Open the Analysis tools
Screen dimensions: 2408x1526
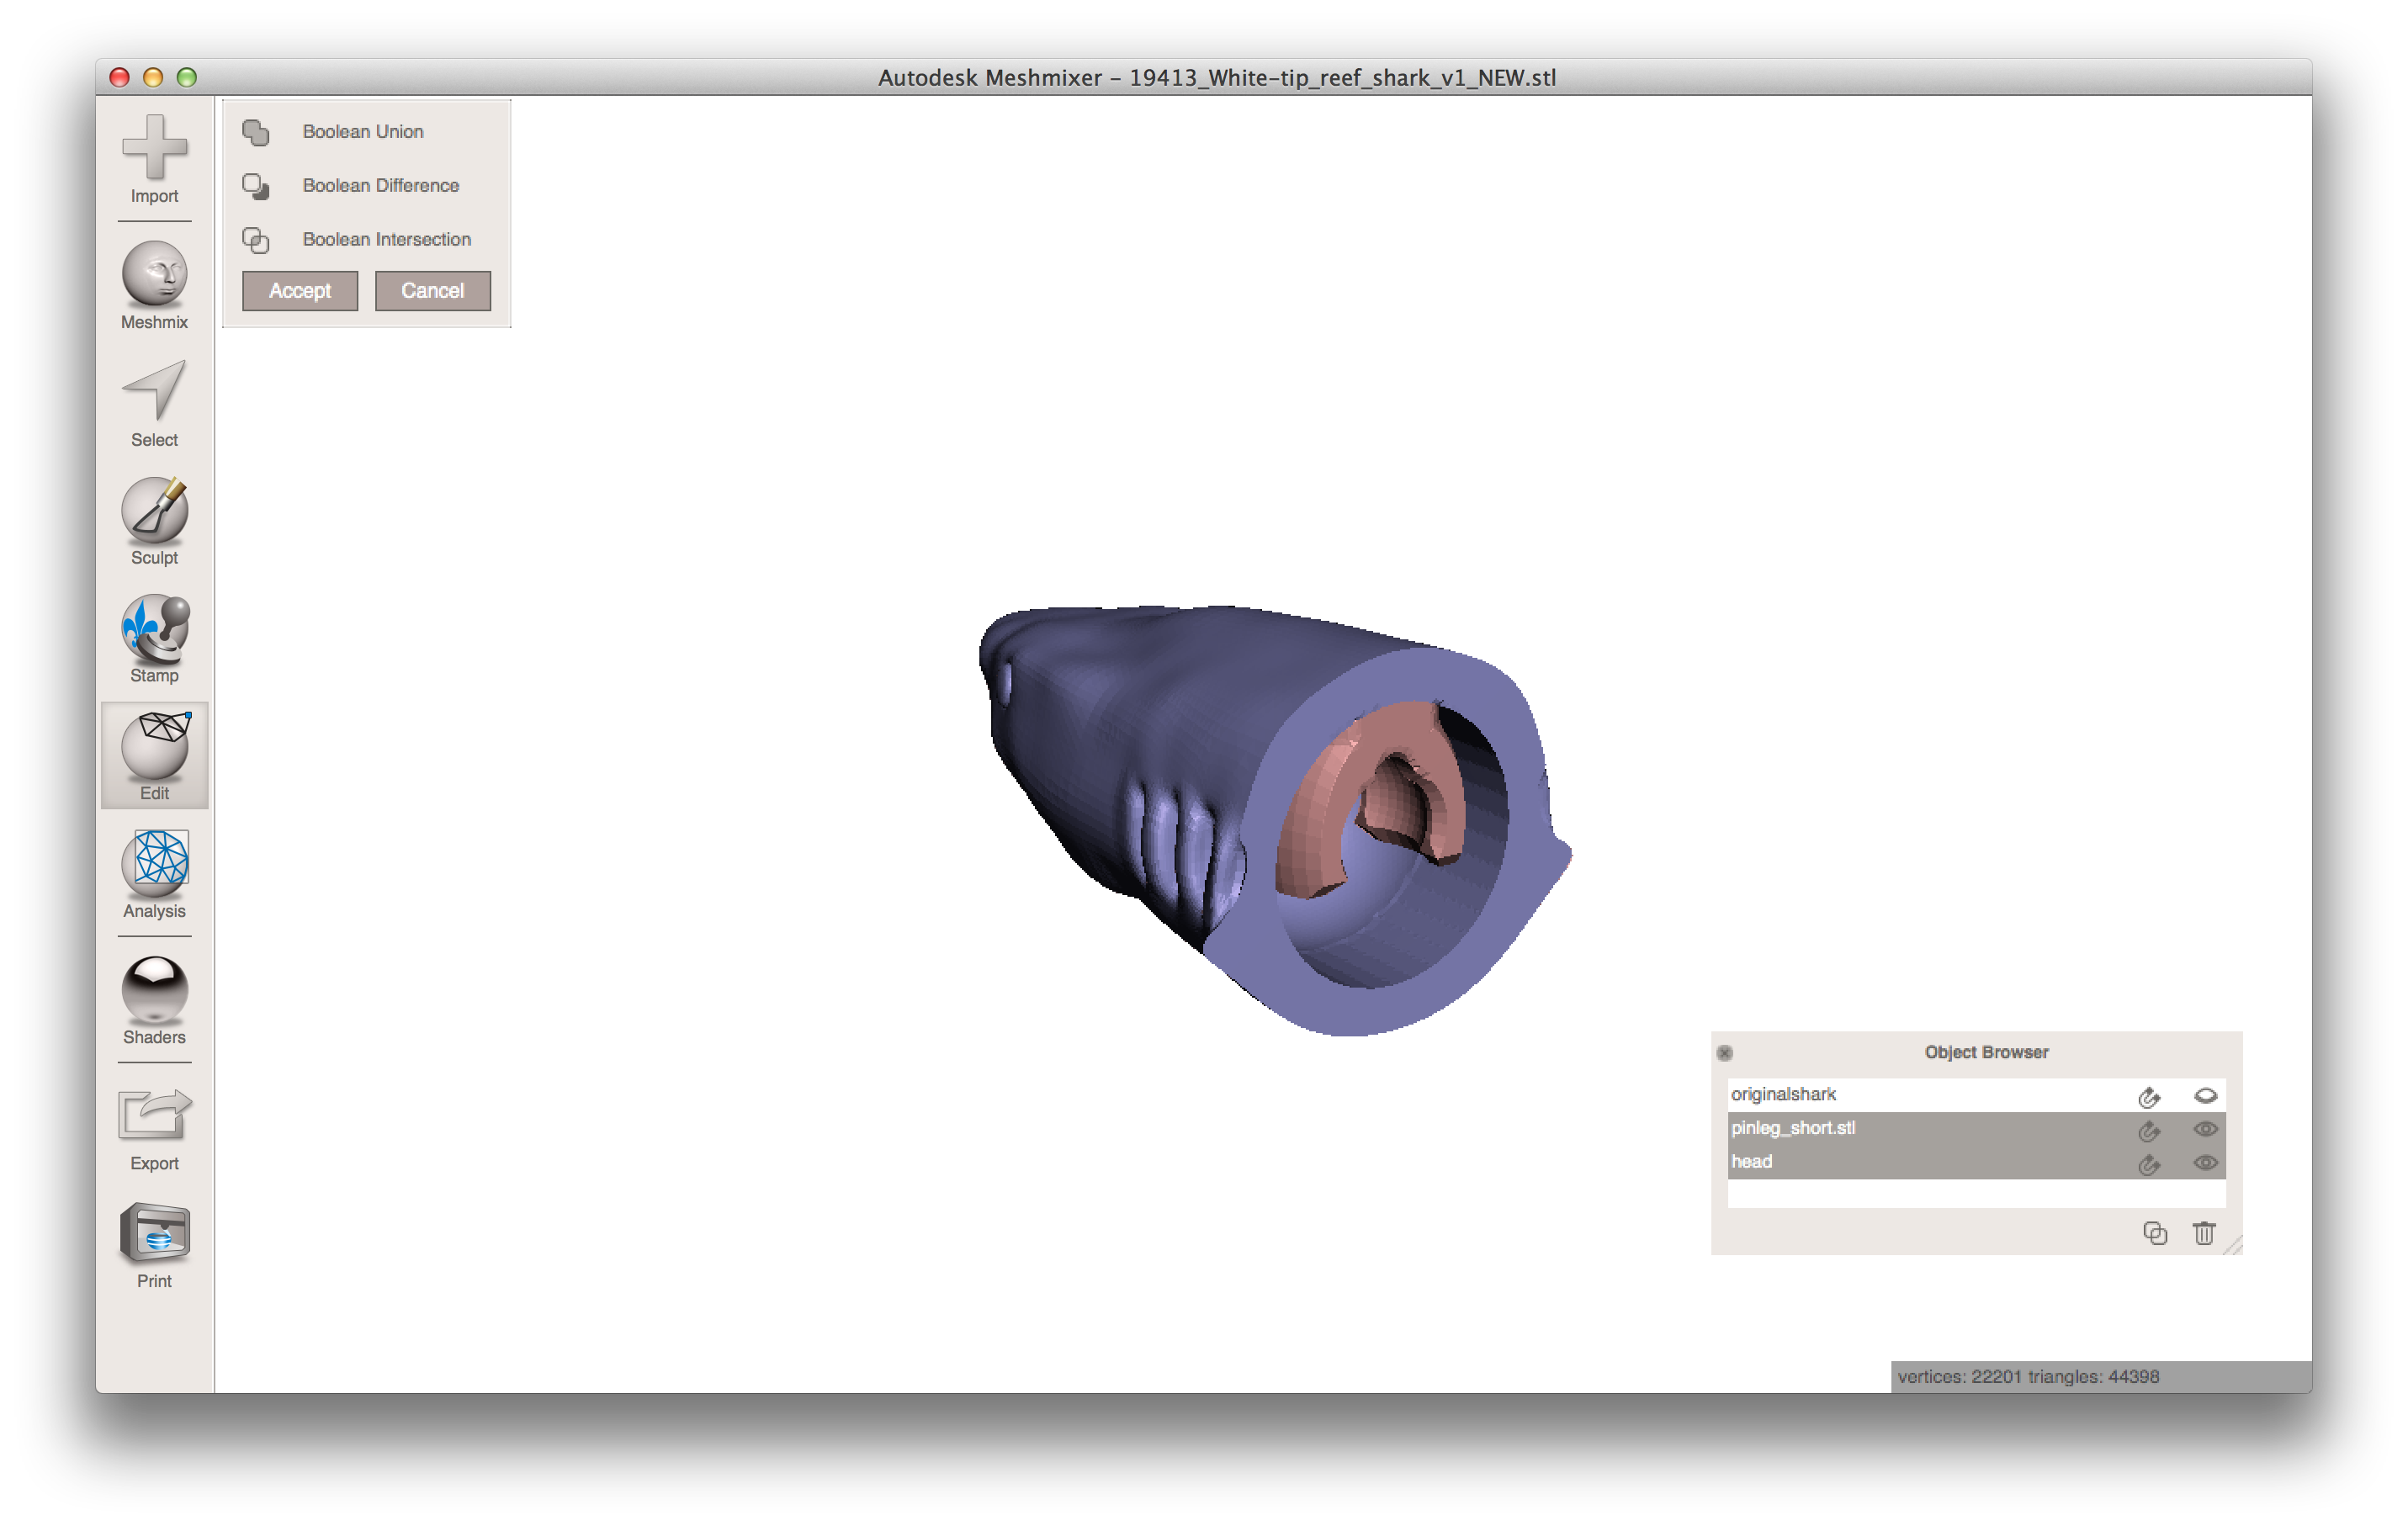(x=154, y=875)
